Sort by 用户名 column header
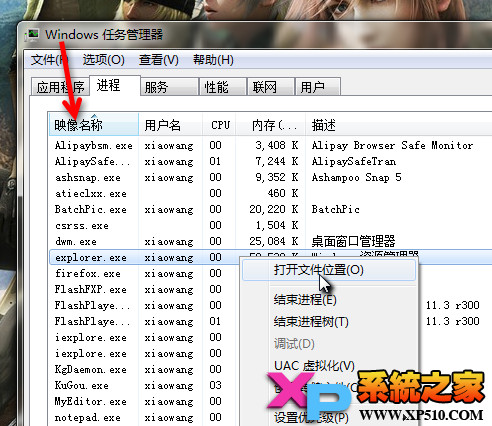The height and width of the screenshot is (426, 492). (170, 125)
